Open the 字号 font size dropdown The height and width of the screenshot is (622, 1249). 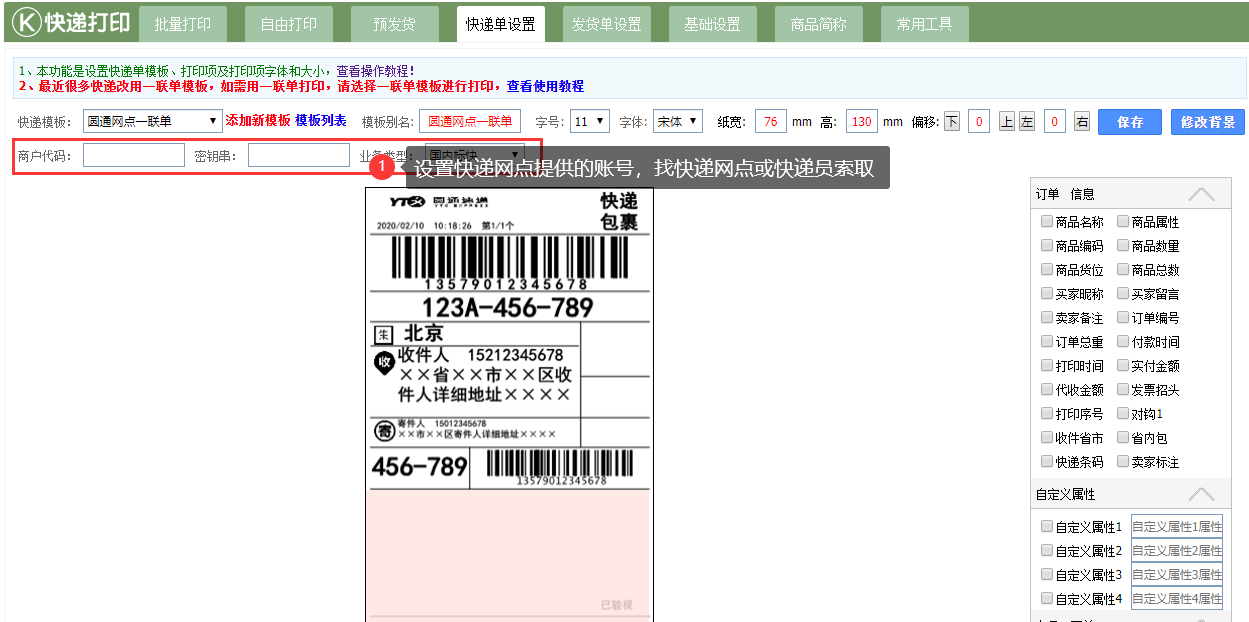[x=590, y=122]
